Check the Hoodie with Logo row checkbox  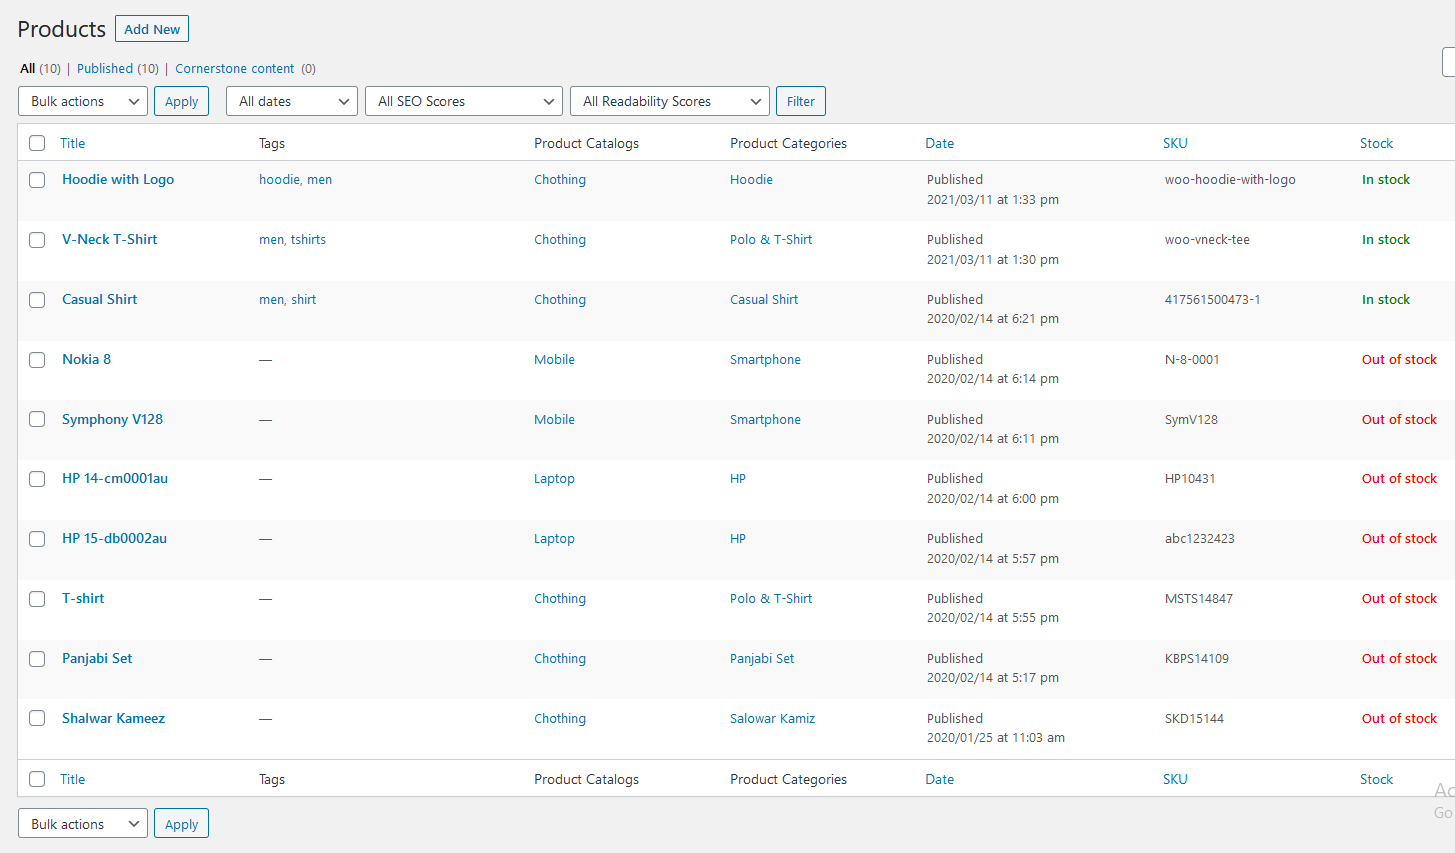(x=37, y=180)
